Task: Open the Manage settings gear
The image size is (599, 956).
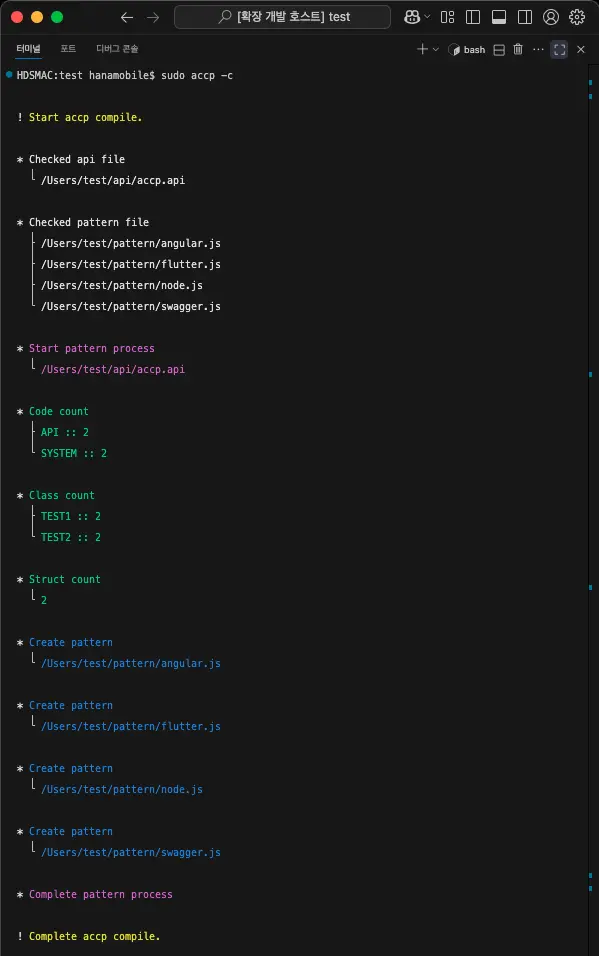Action: 576,17
